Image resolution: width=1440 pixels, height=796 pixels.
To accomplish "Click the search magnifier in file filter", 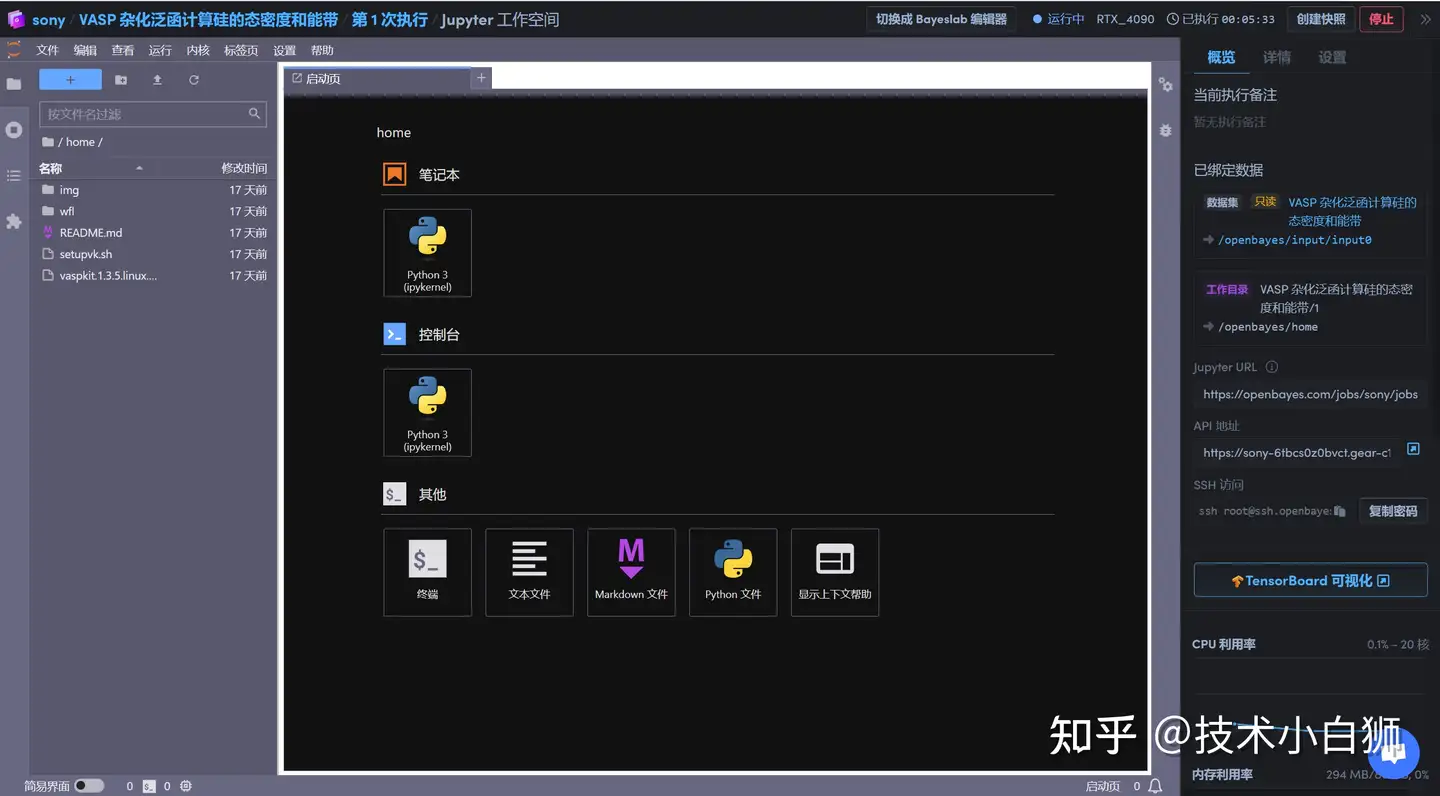I will pyautogui.click(x=254, y=114).
